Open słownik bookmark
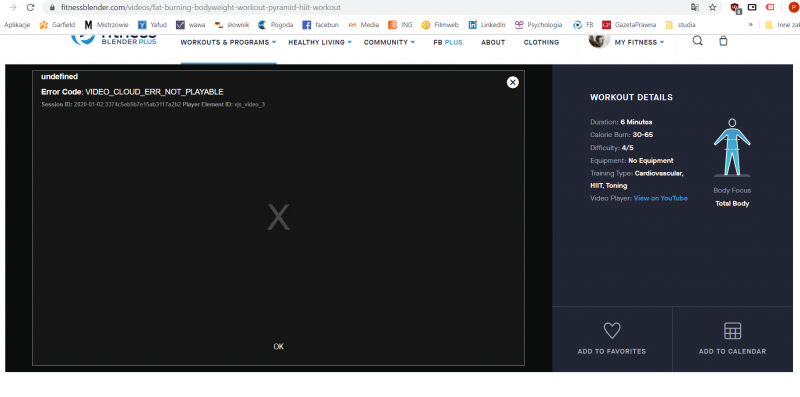The width and height of the screenshot is (800, 397). [x=232, y=24]
